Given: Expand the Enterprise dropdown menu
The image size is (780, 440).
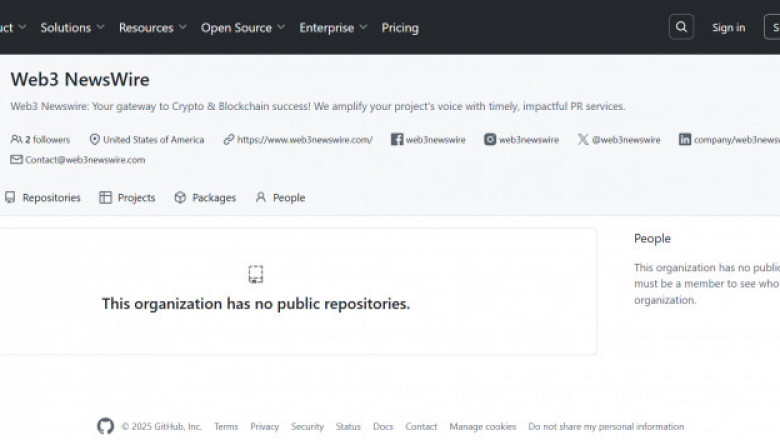Looking at the screenshot, I should tap(333, 27).
